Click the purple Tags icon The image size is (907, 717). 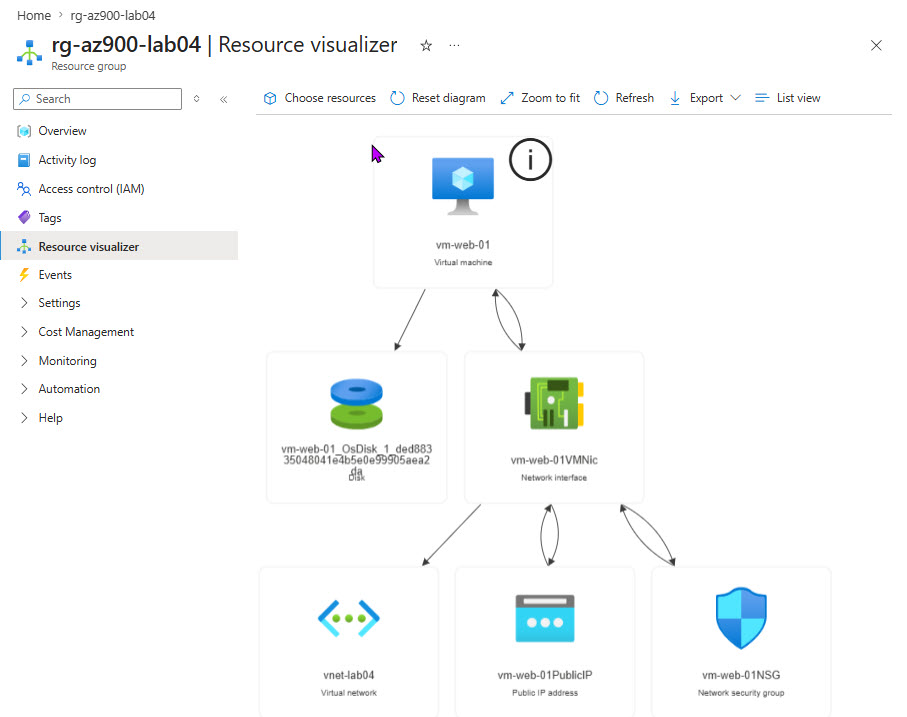(x=24, y=217)
